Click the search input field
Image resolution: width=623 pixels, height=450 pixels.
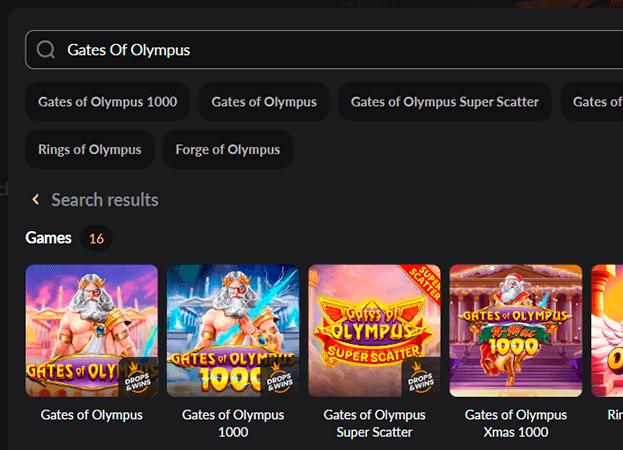[330, 50]
